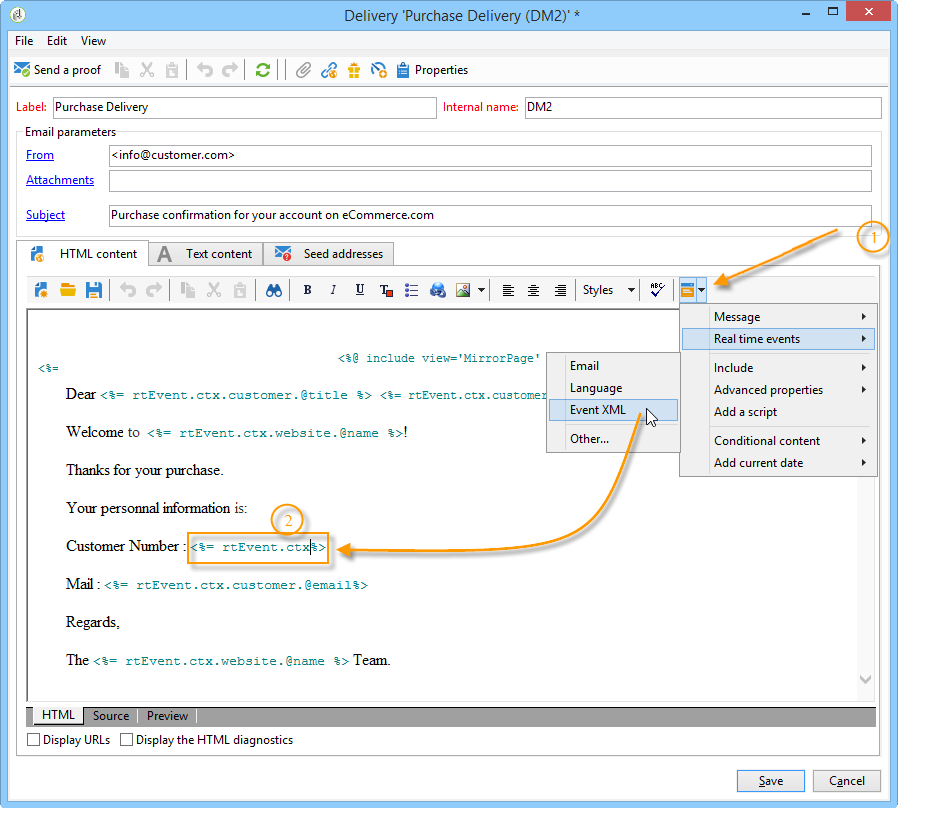Select Email in the submenu
The image size is (925, 823).
click(x=613, y=366)
